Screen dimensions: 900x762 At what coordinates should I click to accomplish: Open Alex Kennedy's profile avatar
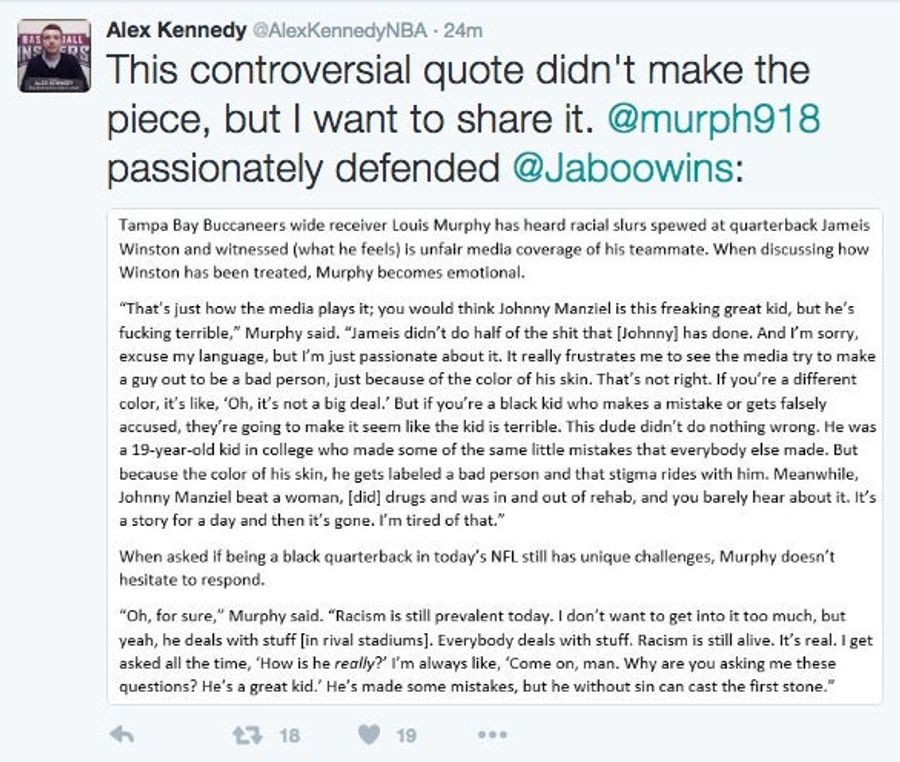(x=54, y=56)
